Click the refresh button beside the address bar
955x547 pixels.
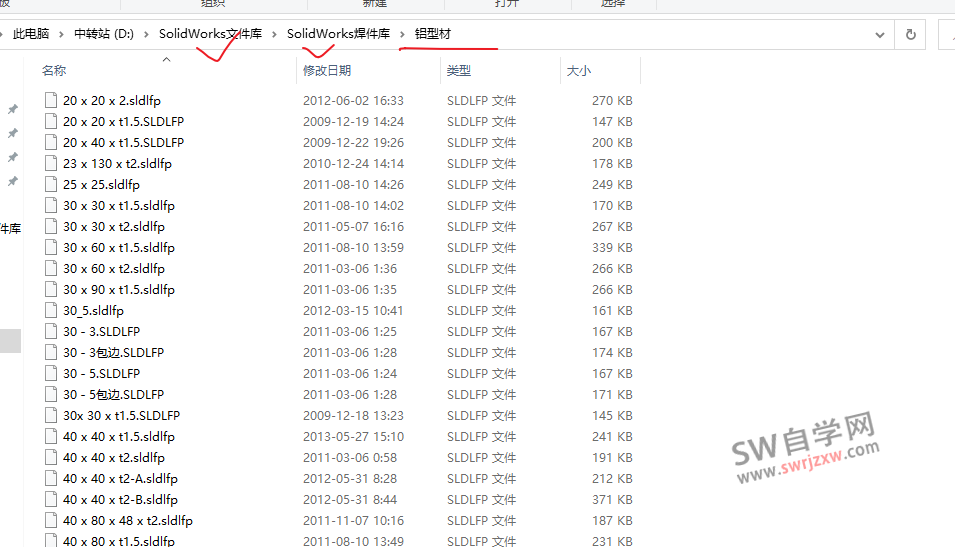coord(910,34)
